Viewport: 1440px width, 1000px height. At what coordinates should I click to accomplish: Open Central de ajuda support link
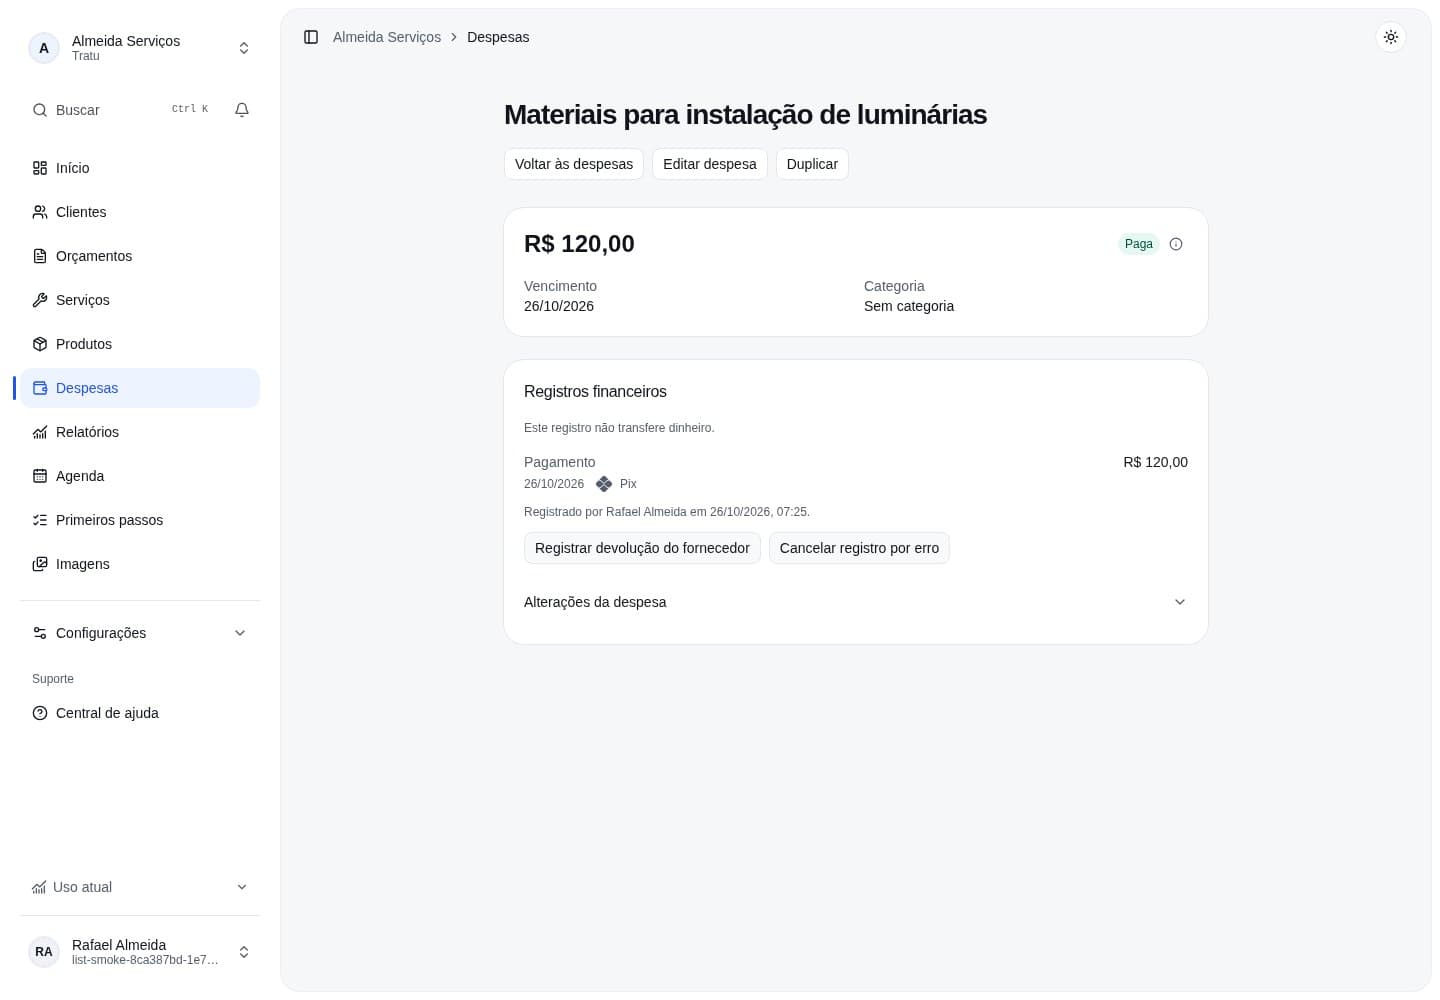point(140,713)
